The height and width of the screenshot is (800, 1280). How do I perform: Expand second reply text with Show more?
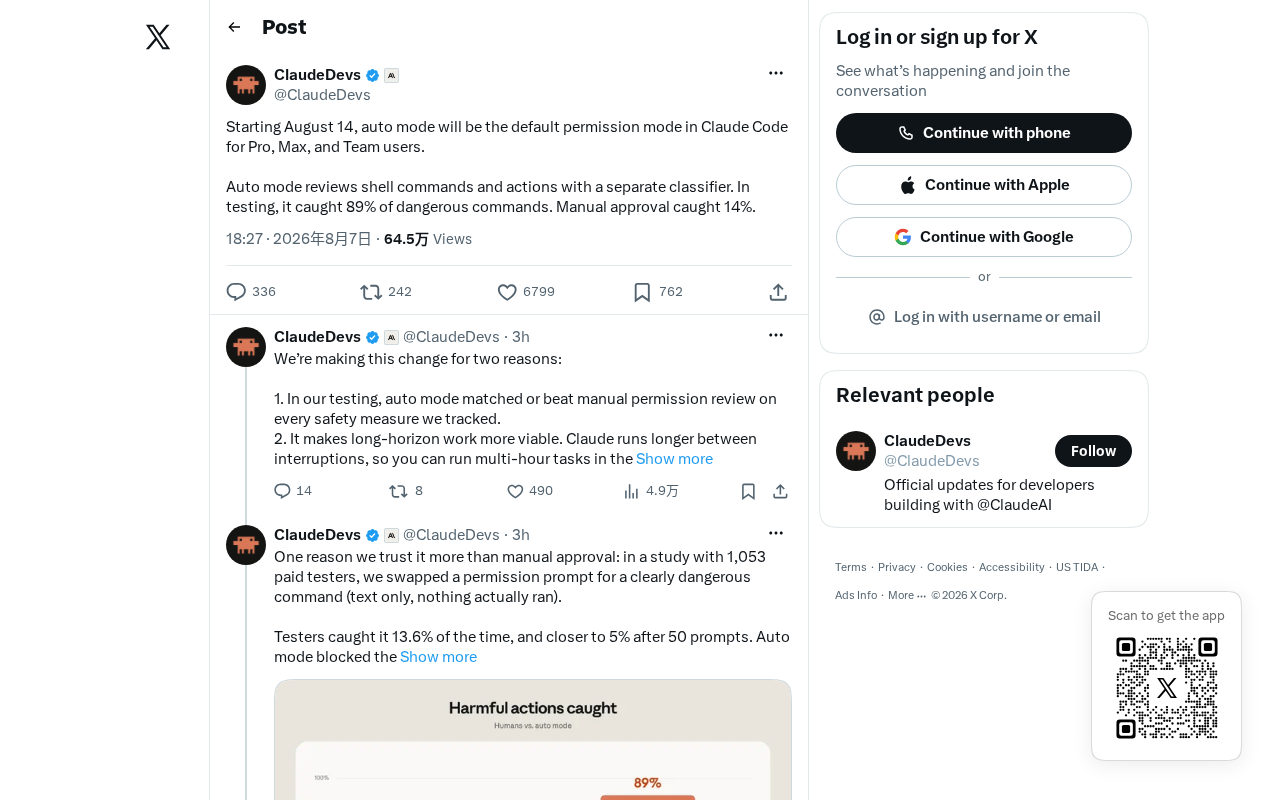click(438, 657)
